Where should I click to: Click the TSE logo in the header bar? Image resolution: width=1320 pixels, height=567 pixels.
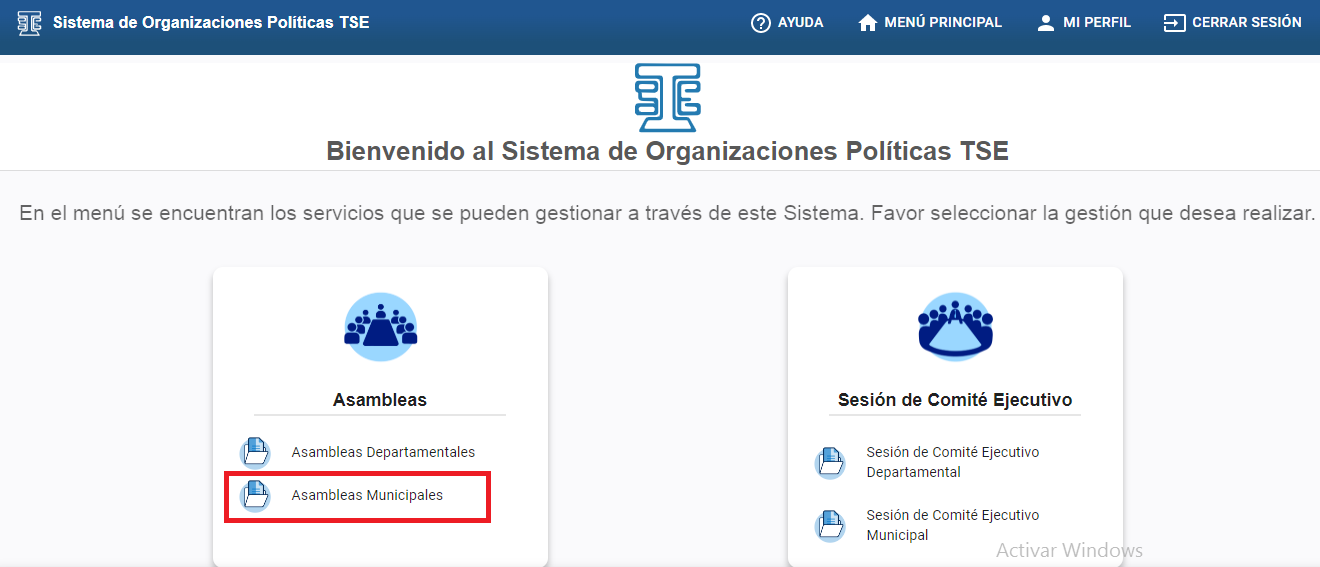pyautogui.click(x=30, y=22)
